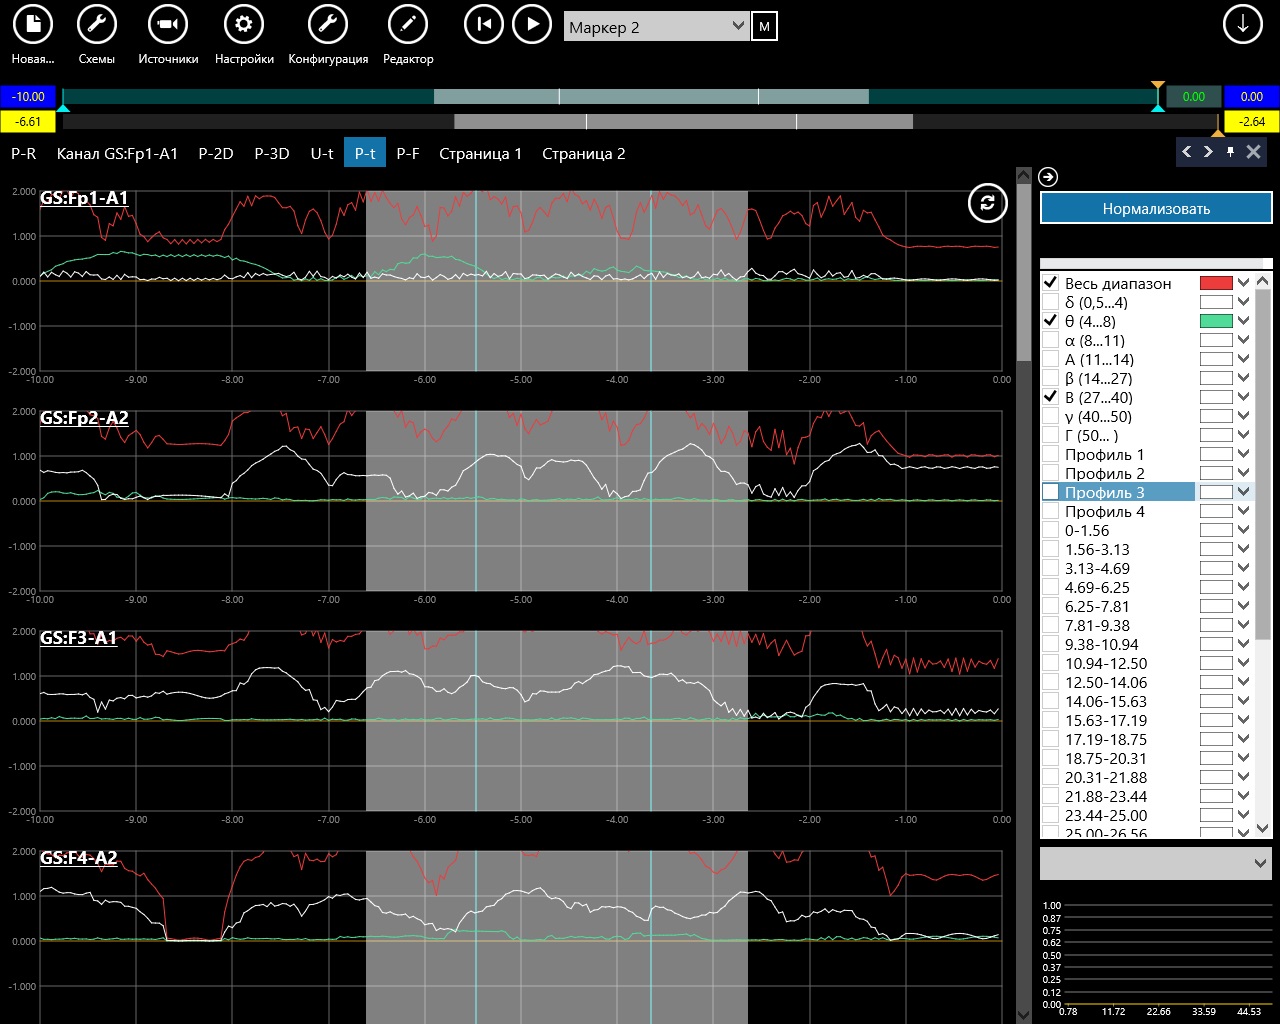Open Схемы wrench icon
Screen dimensions: 1280x1024
click(96, 25)
